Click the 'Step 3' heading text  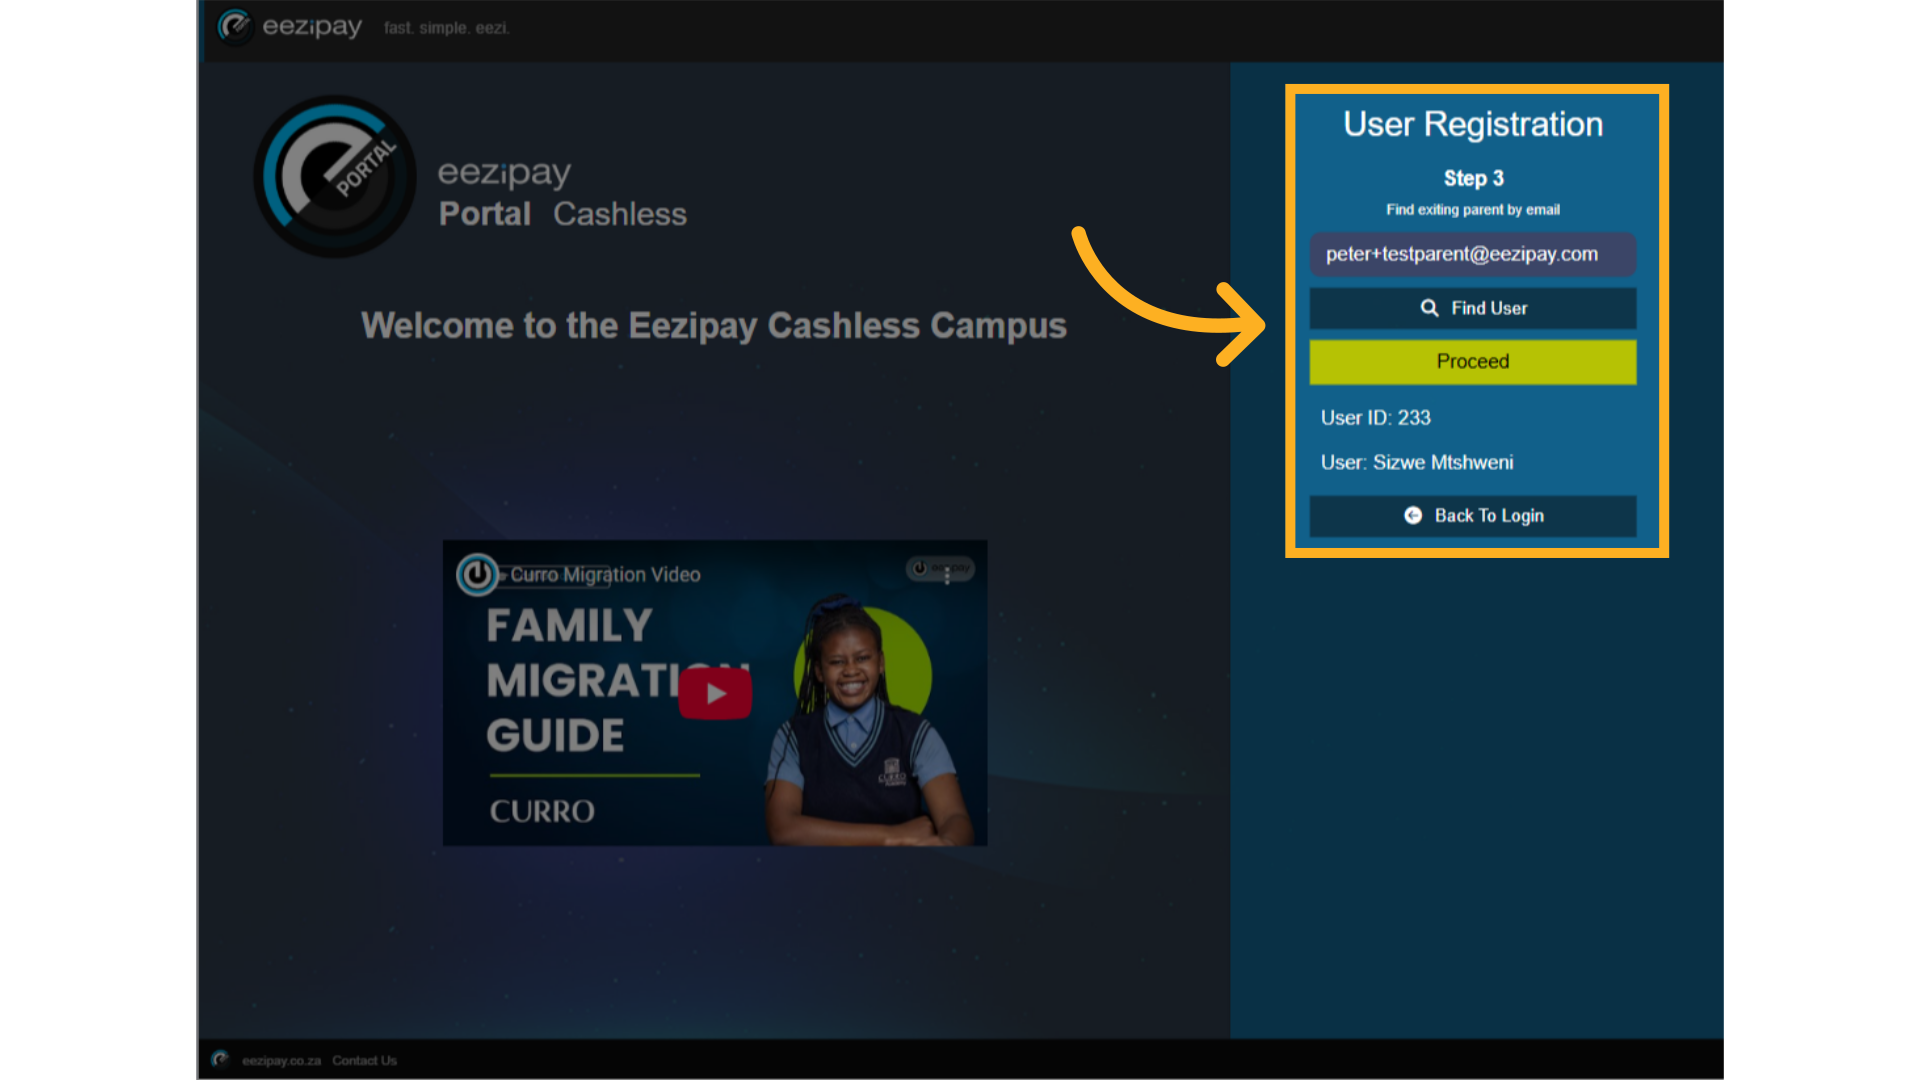[1473, 178]
